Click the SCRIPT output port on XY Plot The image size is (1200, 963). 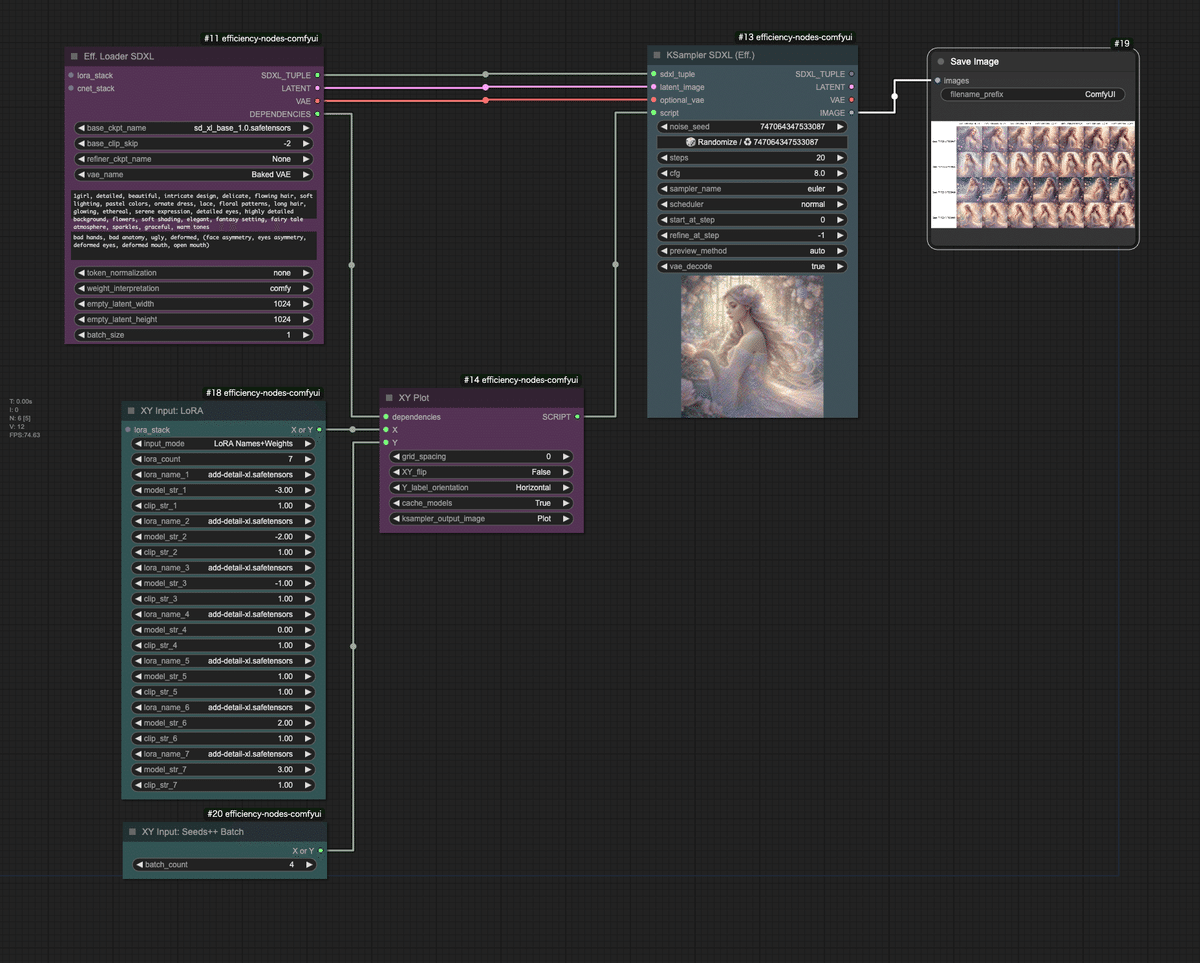tap(577, 417)
